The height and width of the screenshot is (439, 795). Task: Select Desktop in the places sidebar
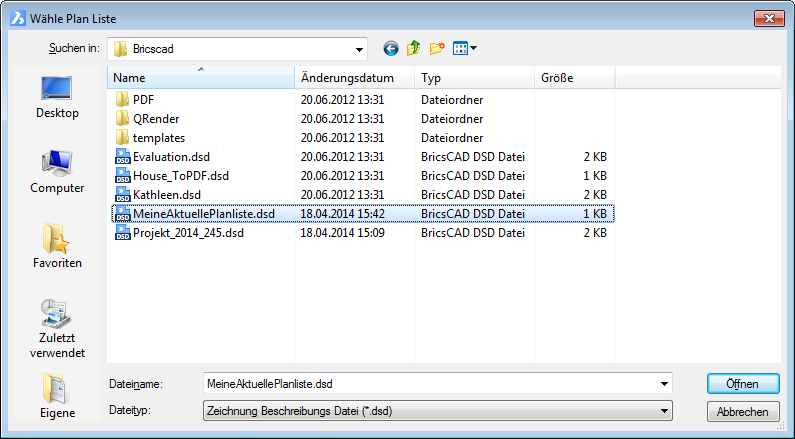tap(57, 97)
